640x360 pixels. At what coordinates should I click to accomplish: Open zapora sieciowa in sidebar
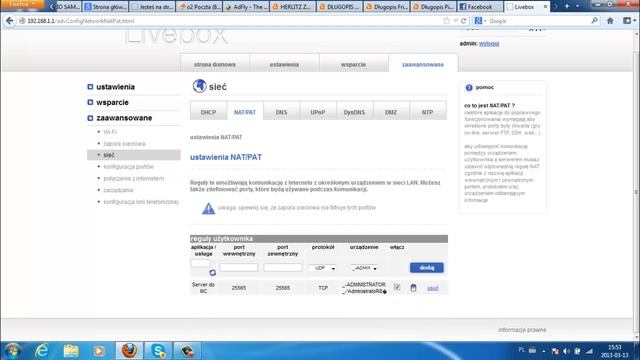(x=124, y=144)
